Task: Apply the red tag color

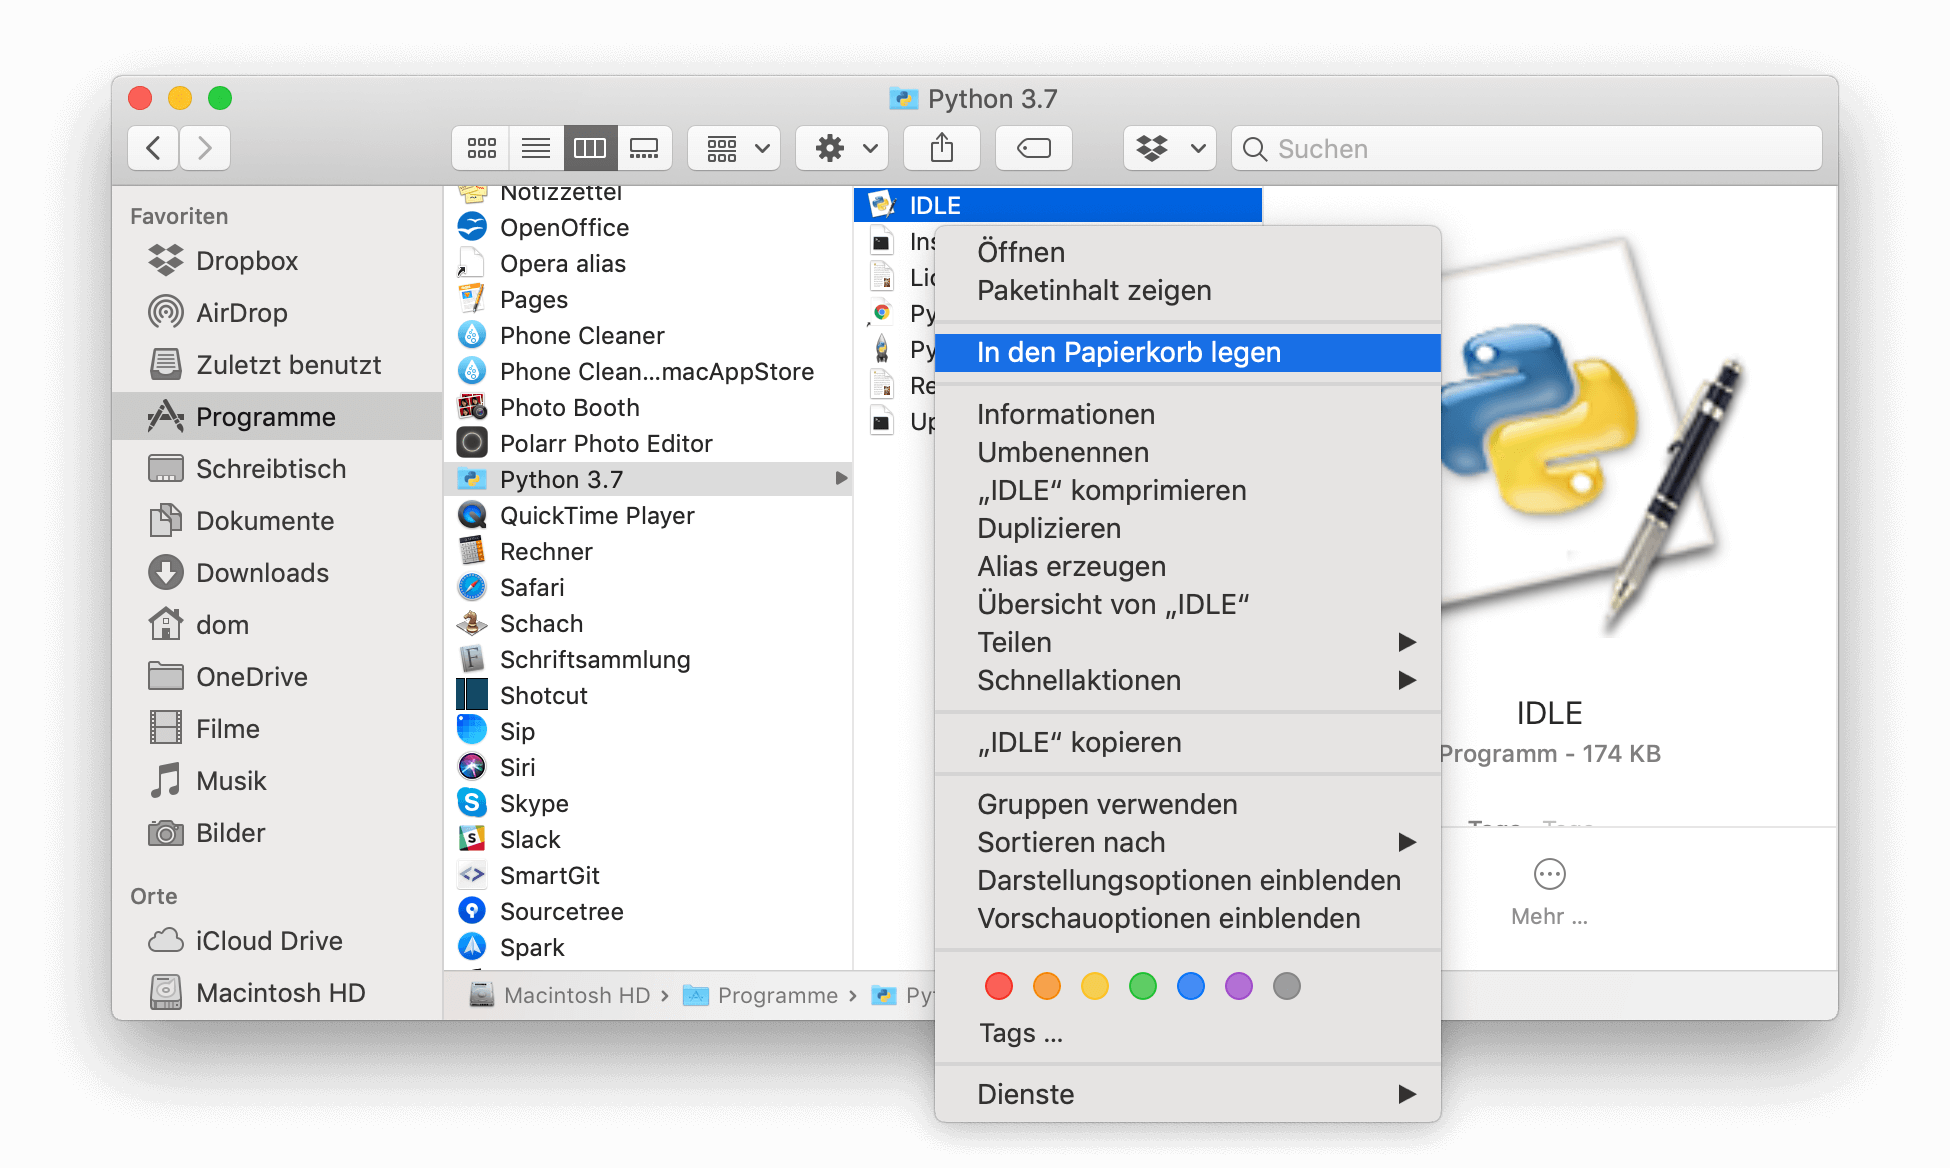Action: (998, 986)
